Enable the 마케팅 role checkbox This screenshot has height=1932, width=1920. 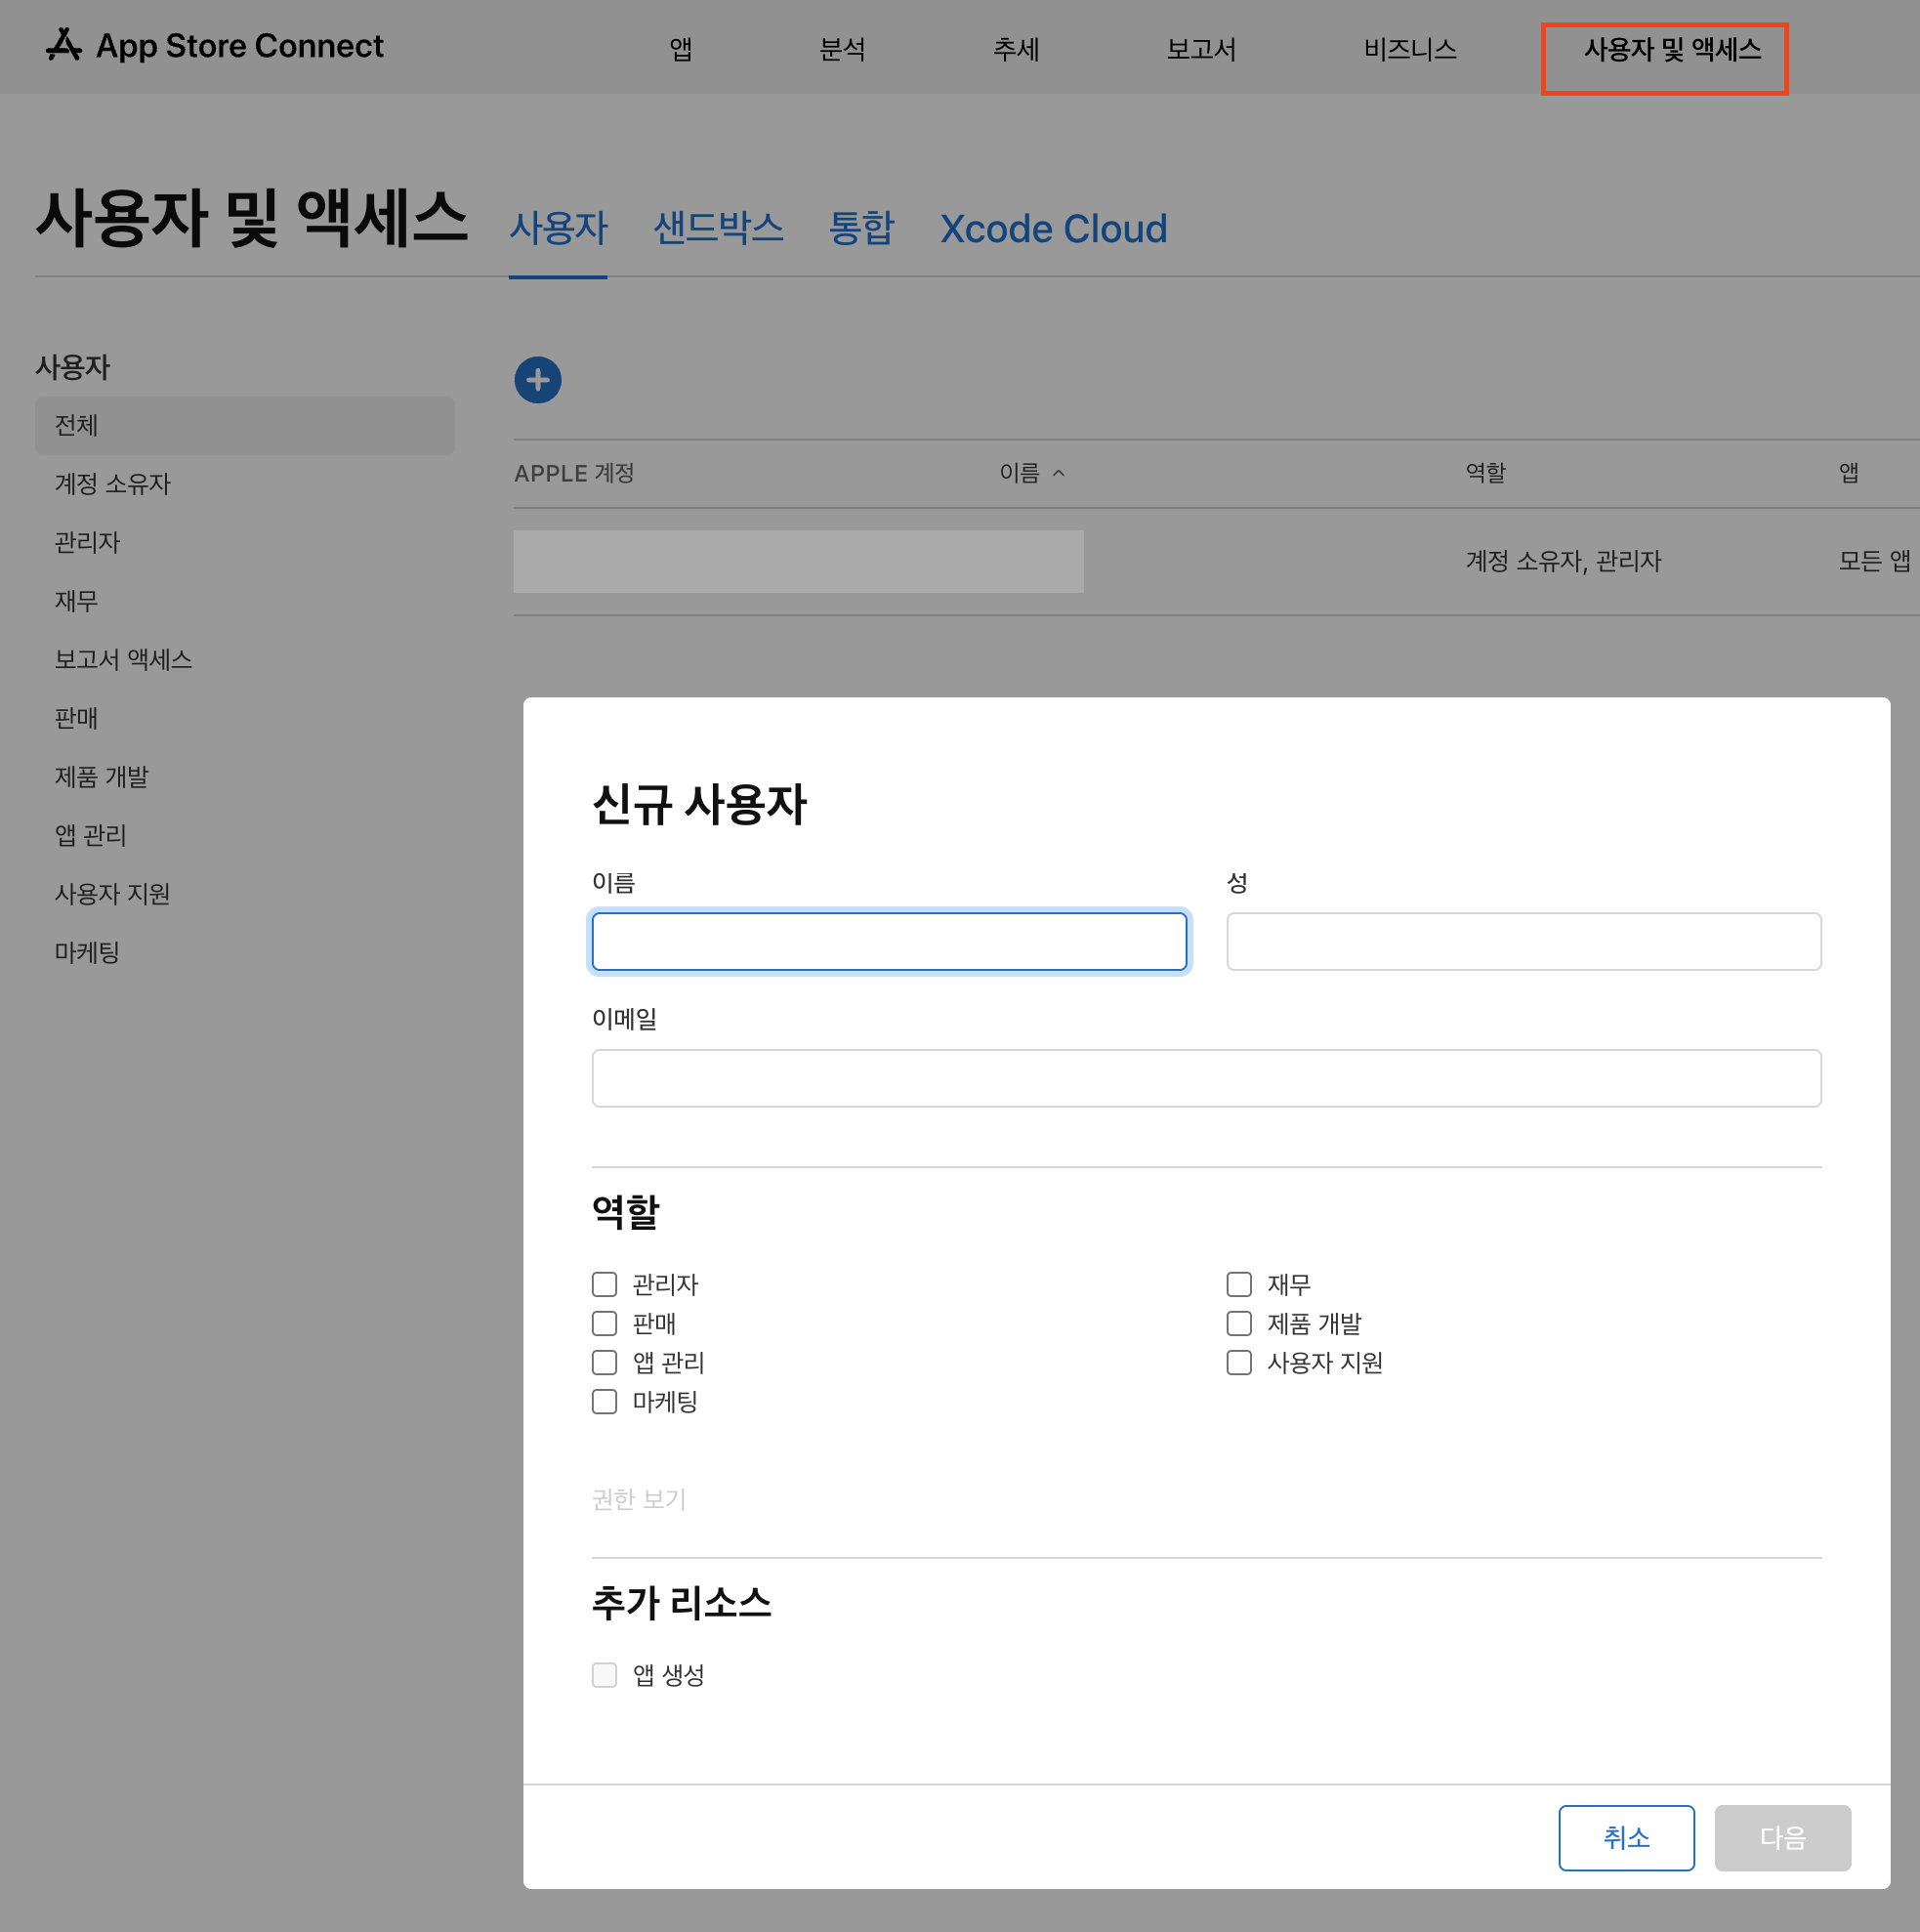click(x=604, y=1401)
